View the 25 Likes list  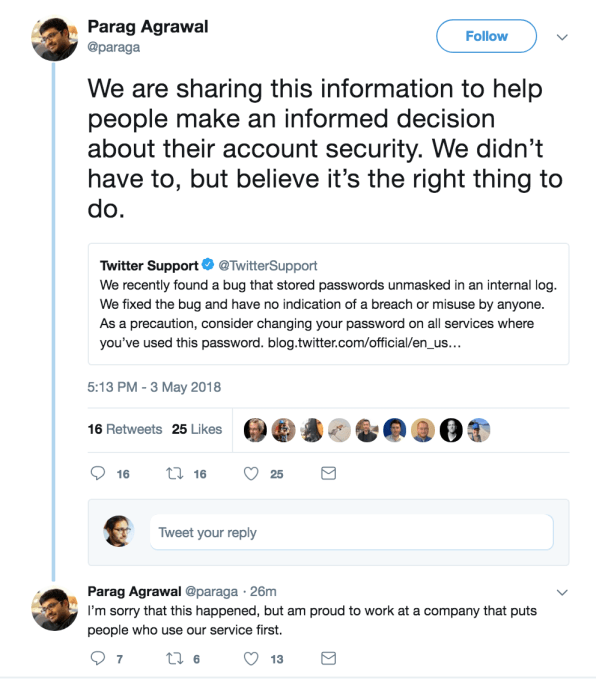[x=197, y=429]
